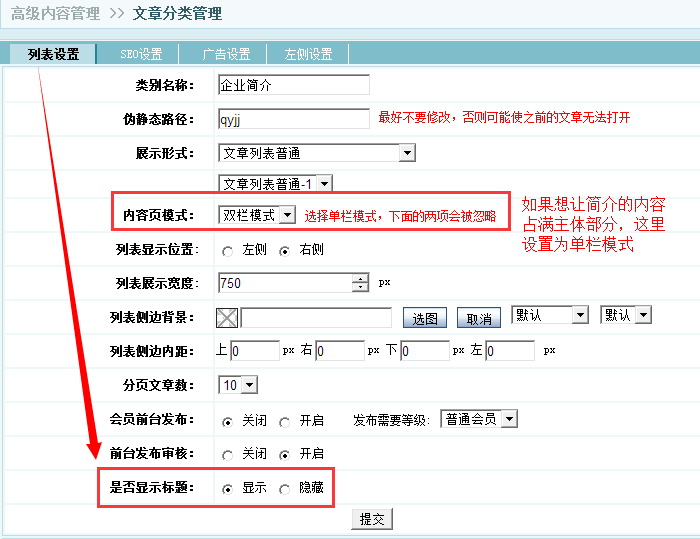Go to the 左侧设置 tab
700x539 pixels.
pos(308,54)
